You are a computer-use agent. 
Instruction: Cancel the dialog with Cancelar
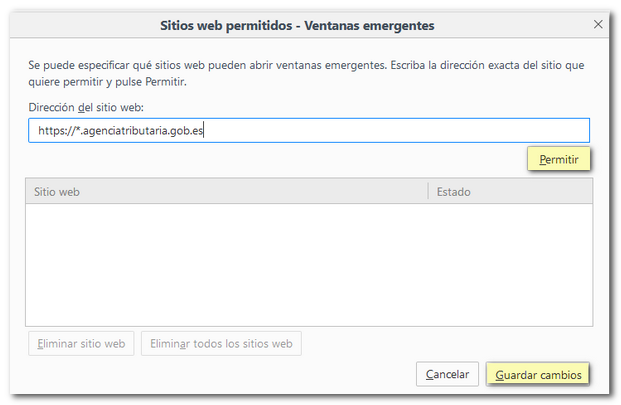pos(447,374)
